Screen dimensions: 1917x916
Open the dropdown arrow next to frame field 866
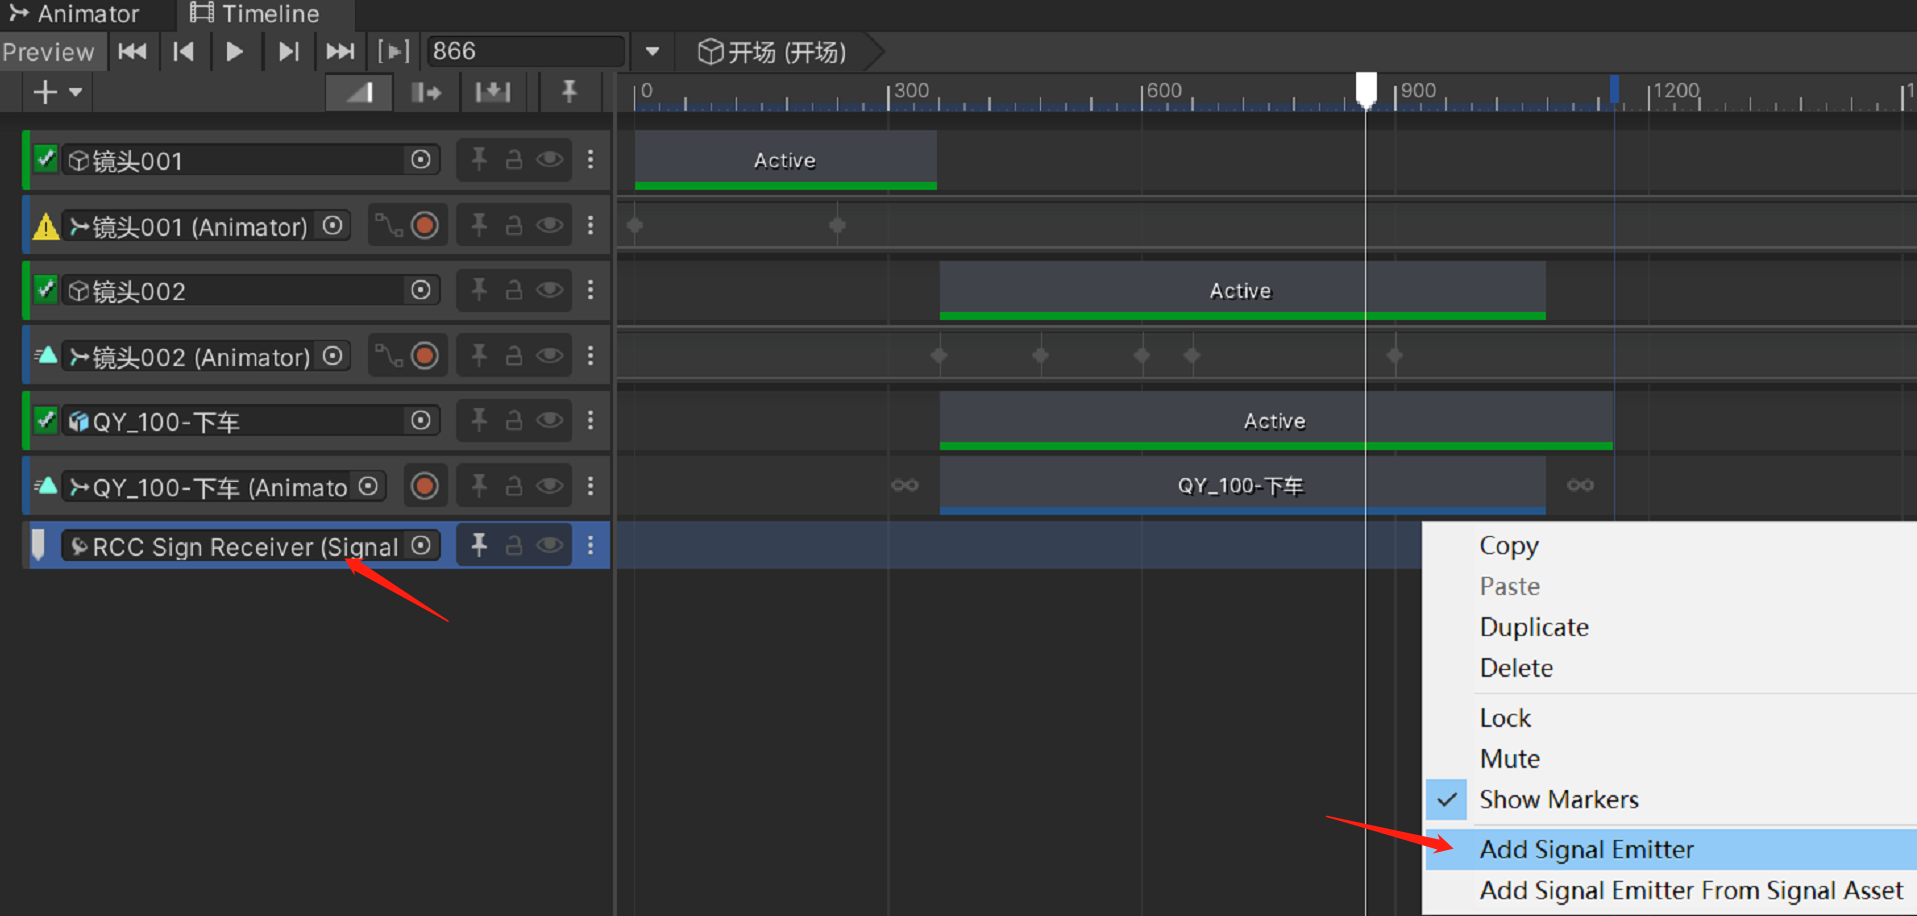pyautogui.click(x=652, y=51)
